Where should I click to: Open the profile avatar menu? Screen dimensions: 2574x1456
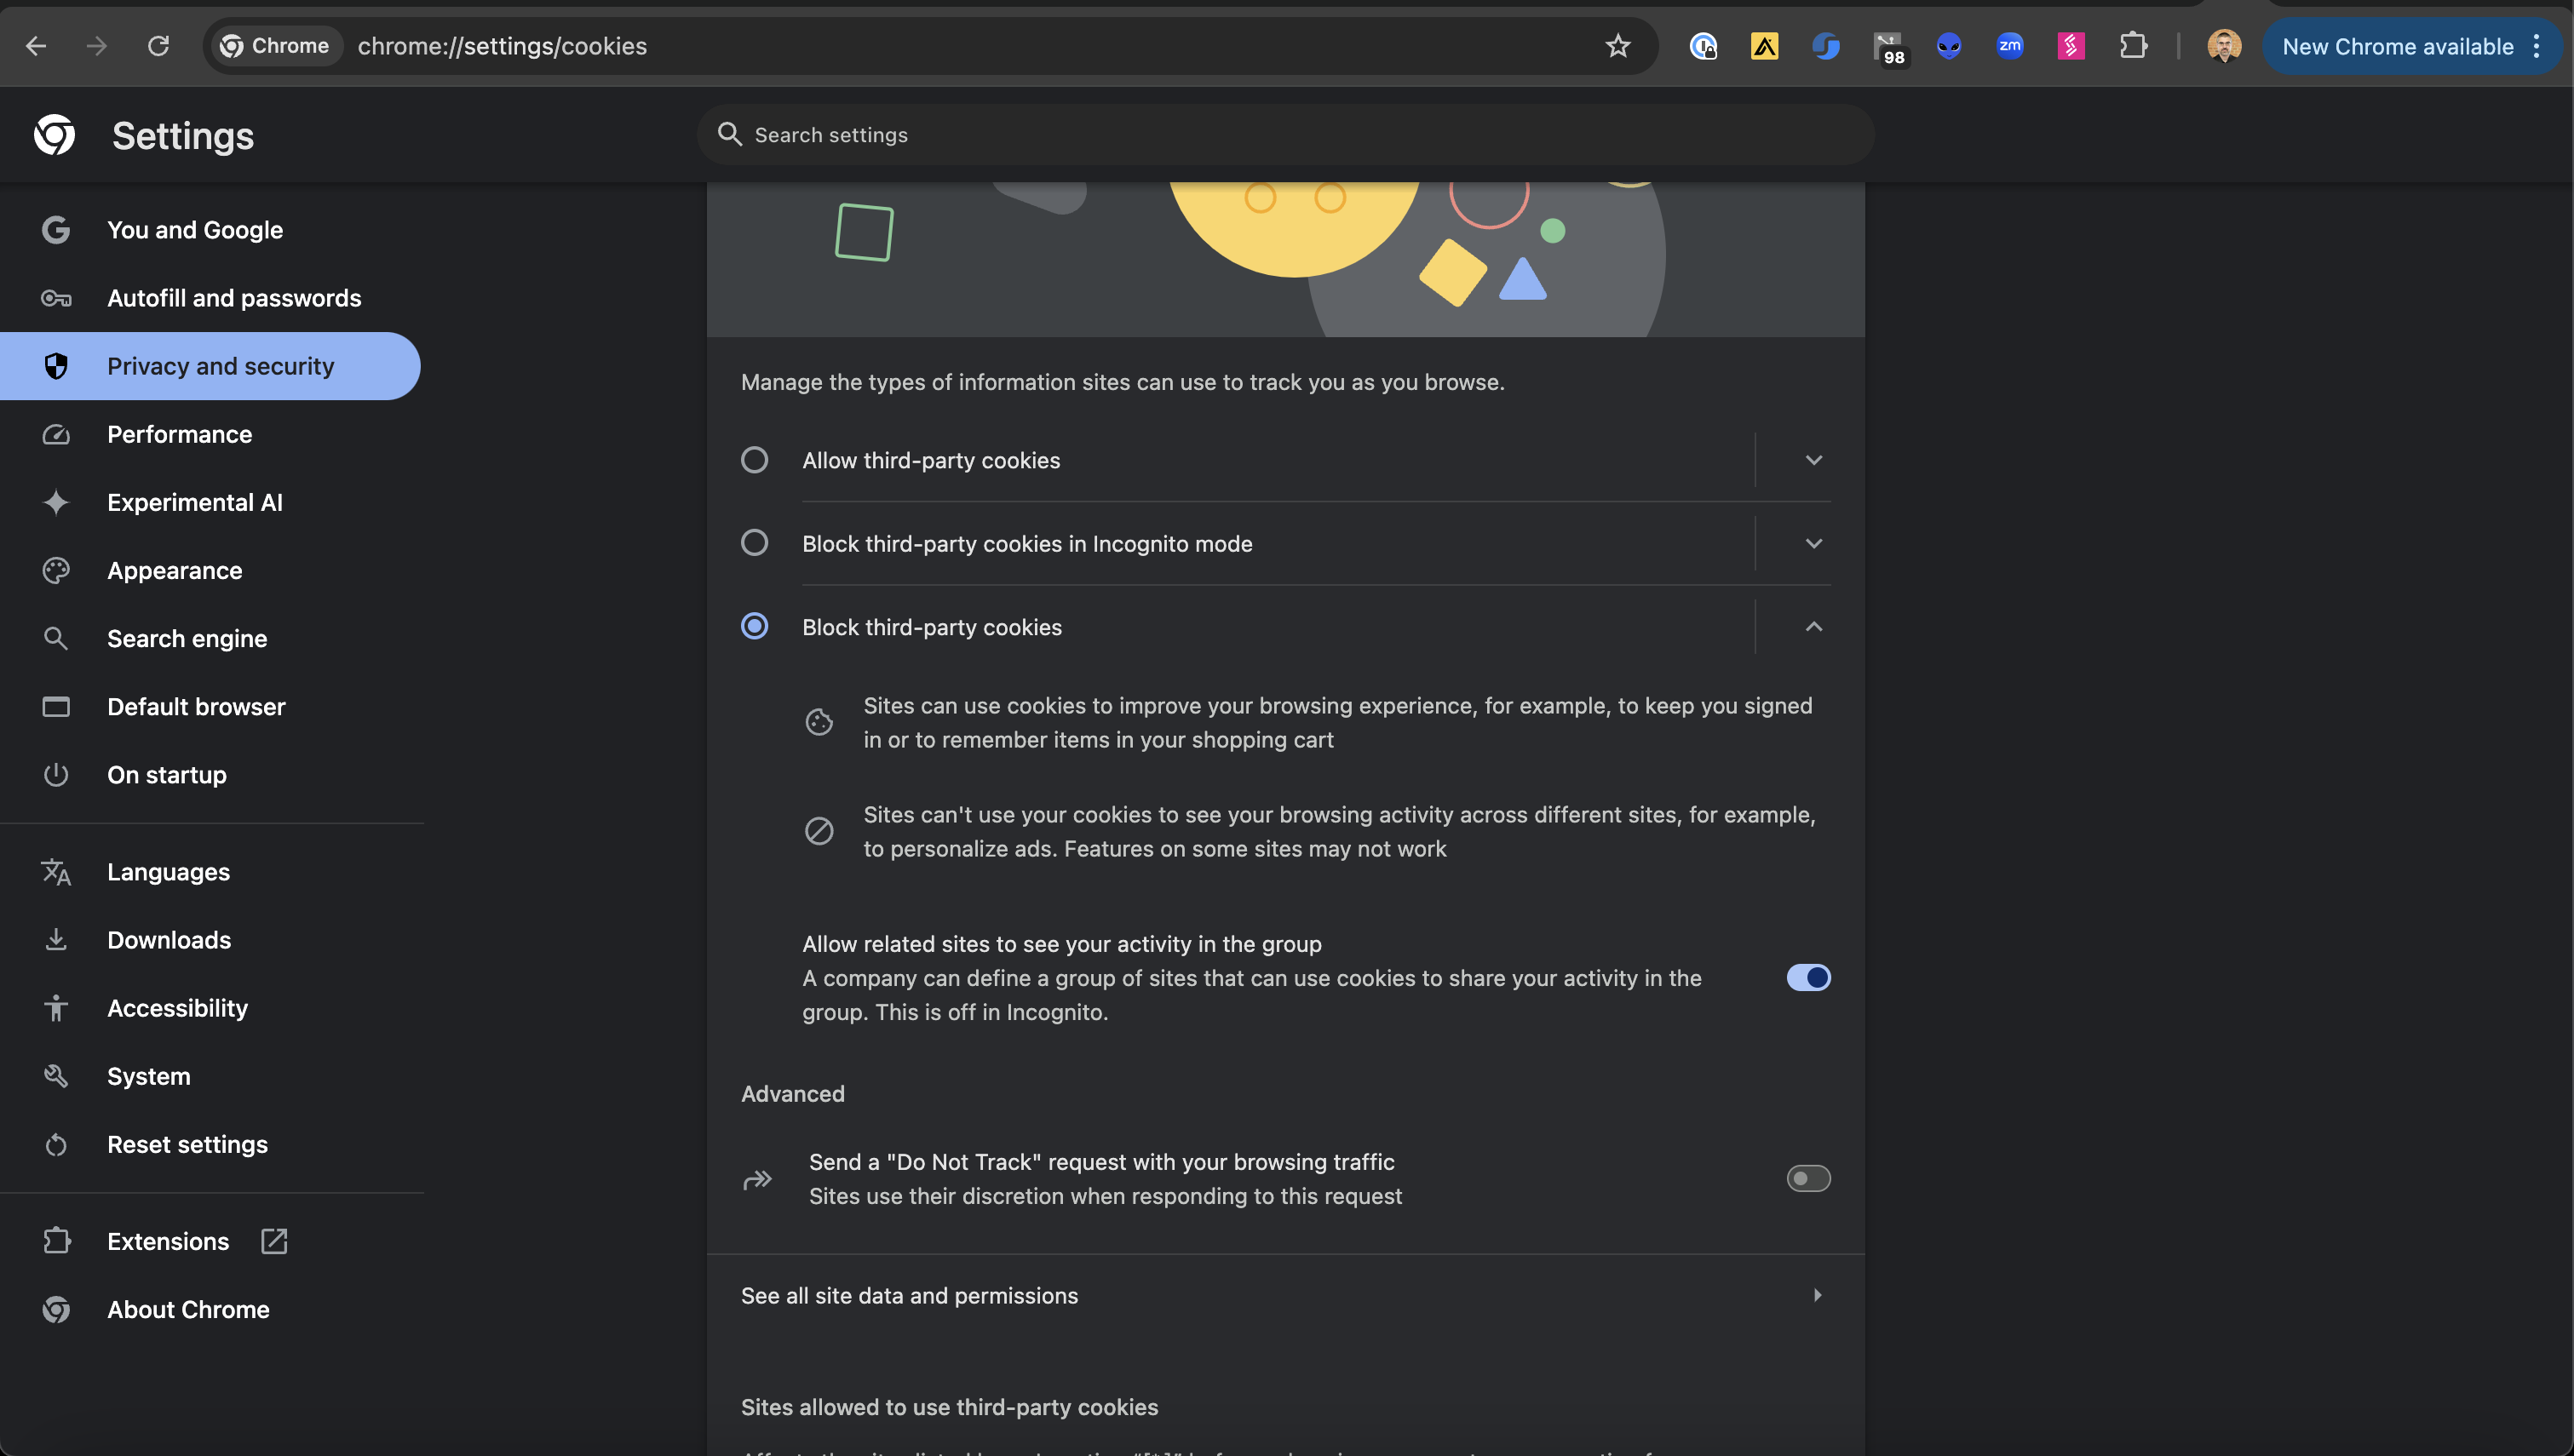click(x=2223, y=46)
